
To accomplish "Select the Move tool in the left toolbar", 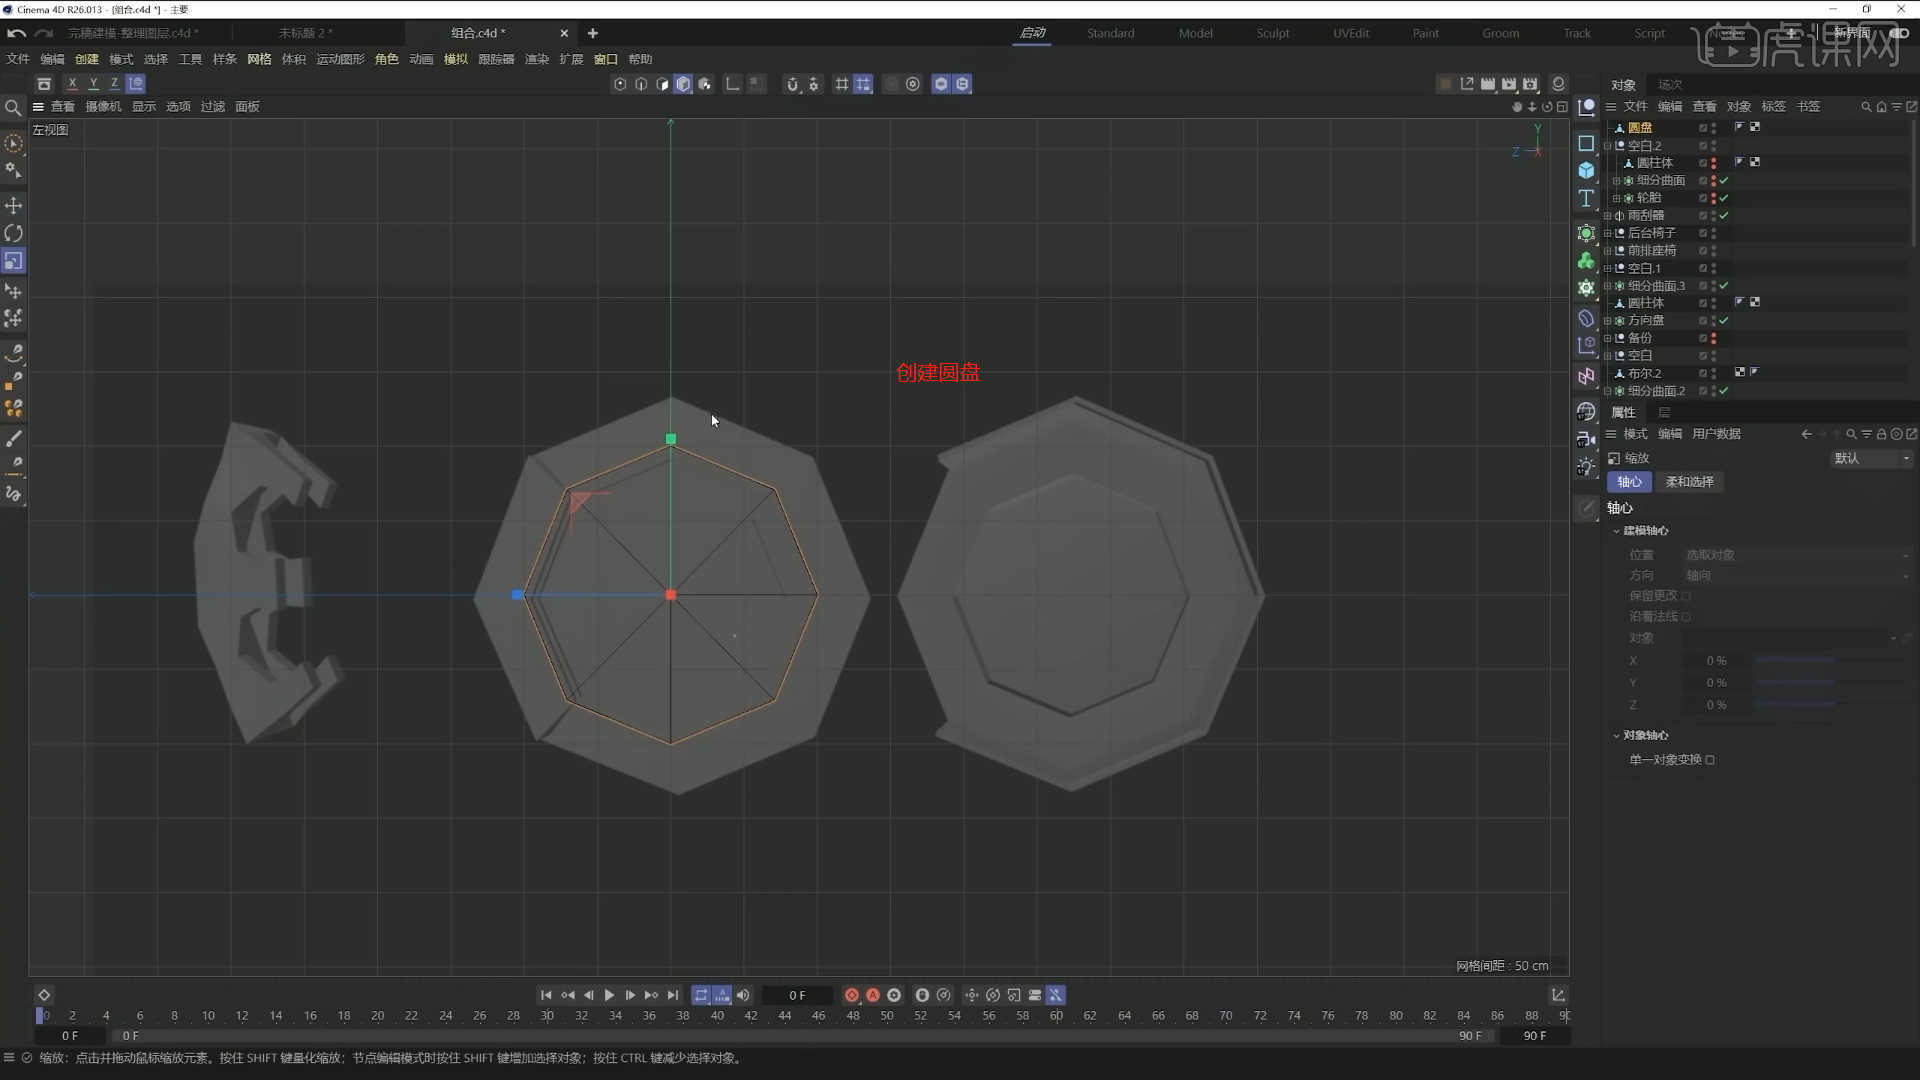I will pos(14,206).
